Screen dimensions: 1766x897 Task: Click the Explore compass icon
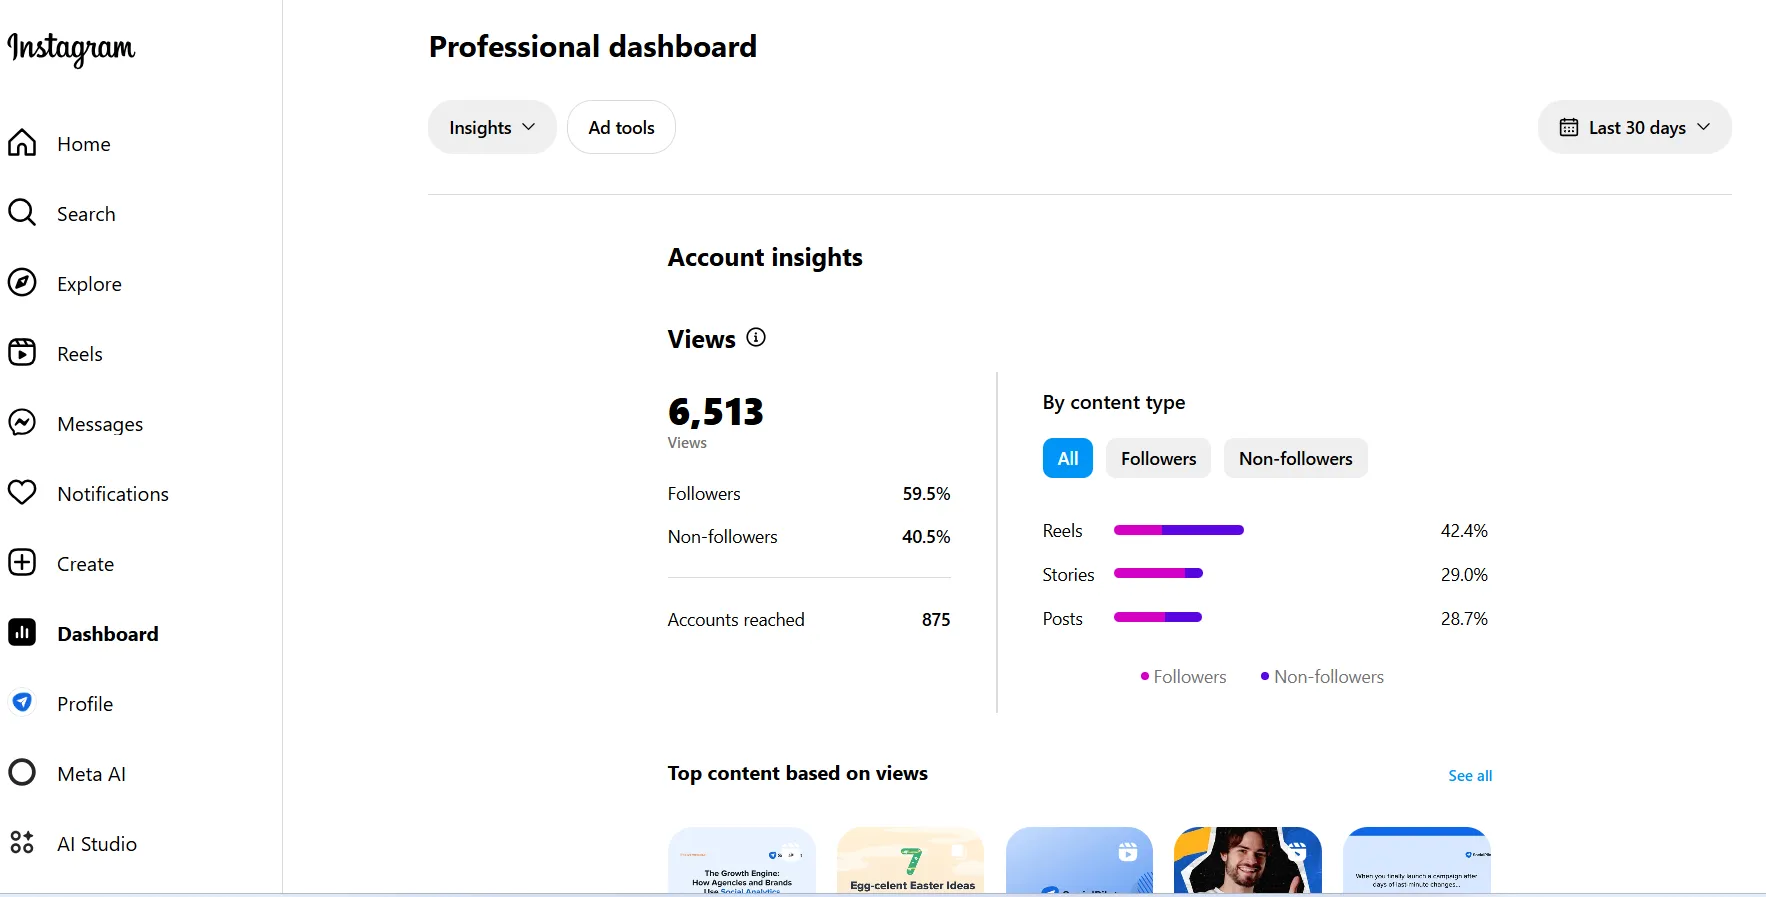pyautogui.click(x=22, y=283)
